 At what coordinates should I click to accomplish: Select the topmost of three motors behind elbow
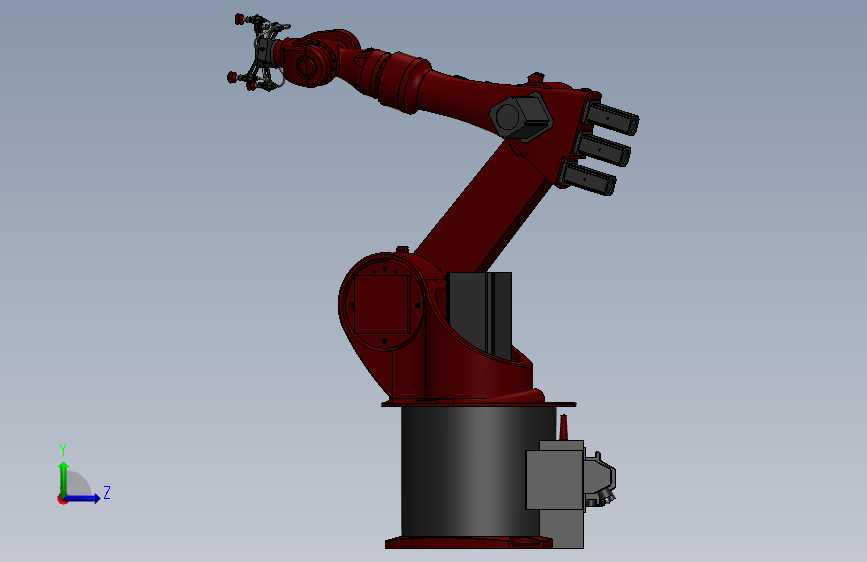pyautogui.click(x=612, y=118)
